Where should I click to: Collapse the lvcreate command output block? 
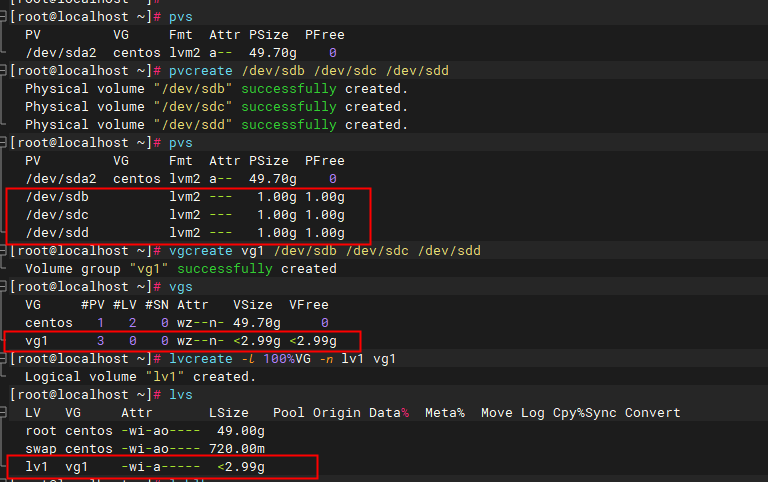pyautogui.click(x=3, y=359)
